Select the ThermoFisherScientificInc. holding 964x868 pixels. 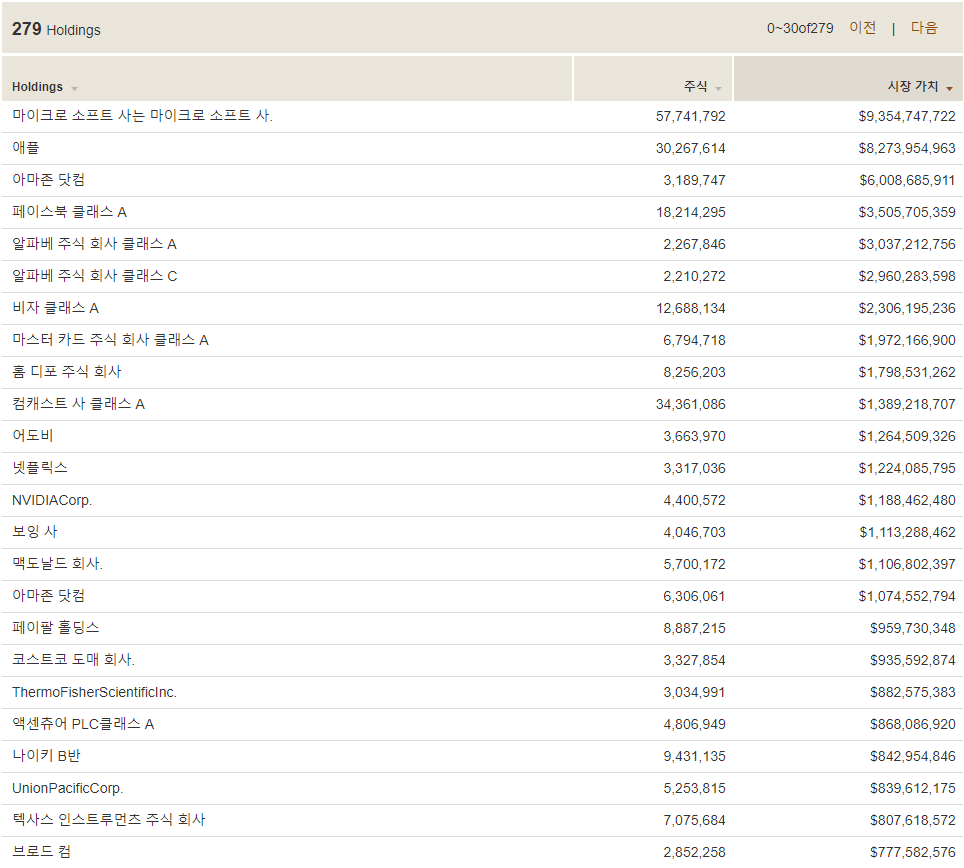pos(95,692)
